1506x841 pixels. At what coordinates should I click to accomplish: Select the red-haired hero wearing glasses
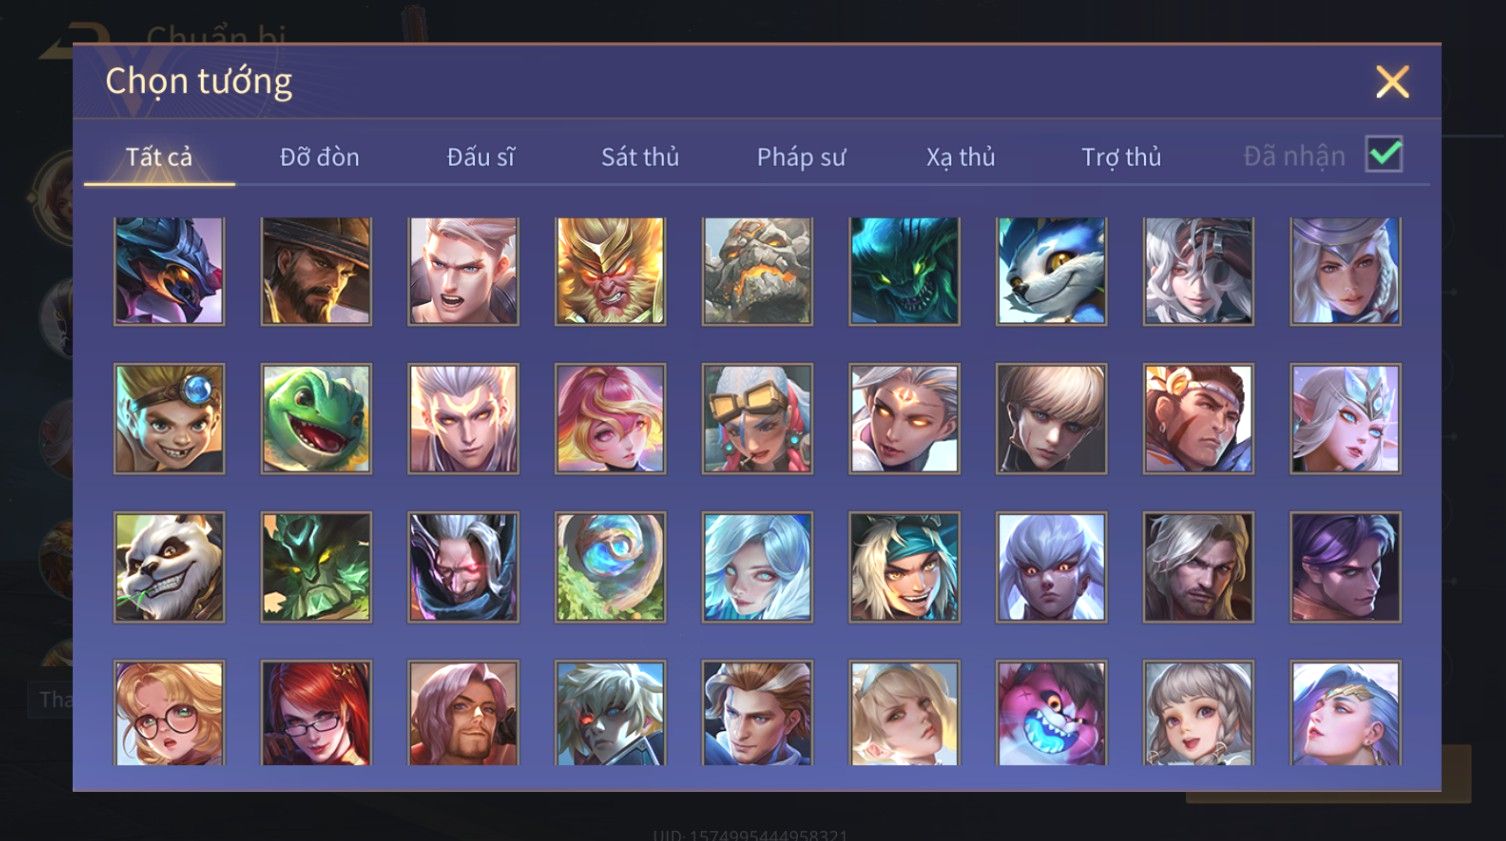coord(316,713)
